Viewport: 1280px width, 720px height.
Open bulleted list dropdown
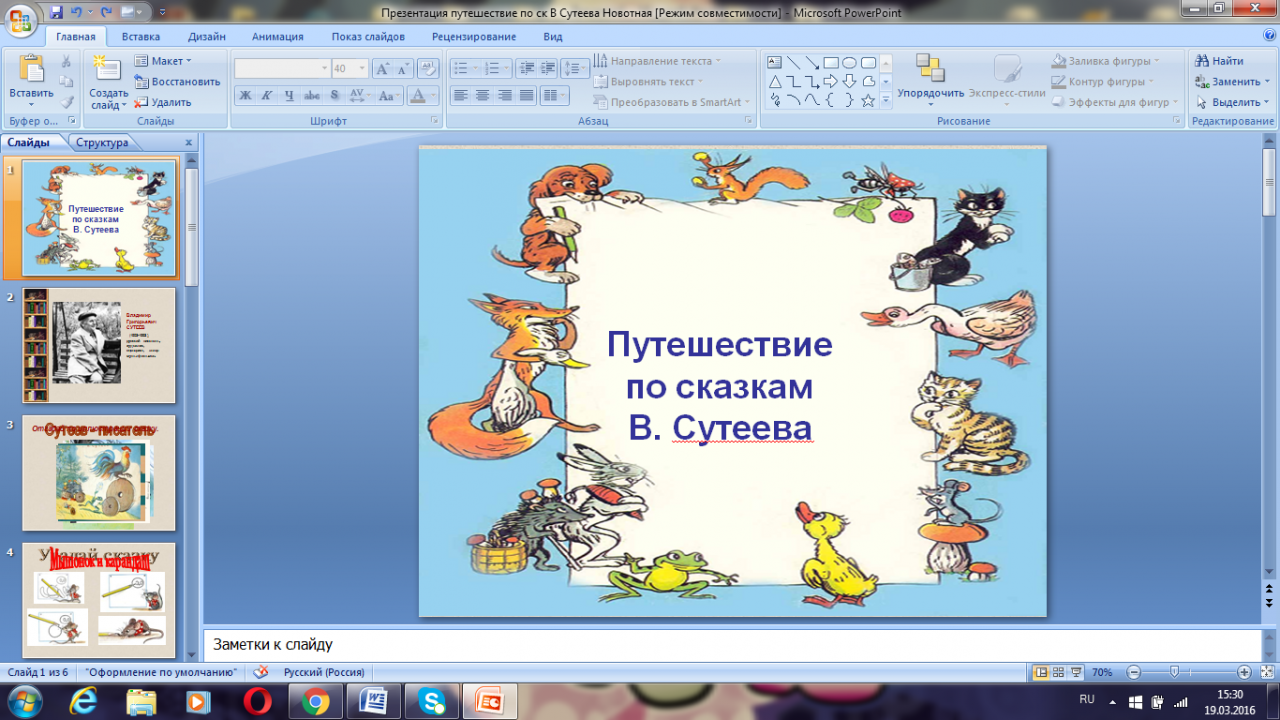click(464, 69)
